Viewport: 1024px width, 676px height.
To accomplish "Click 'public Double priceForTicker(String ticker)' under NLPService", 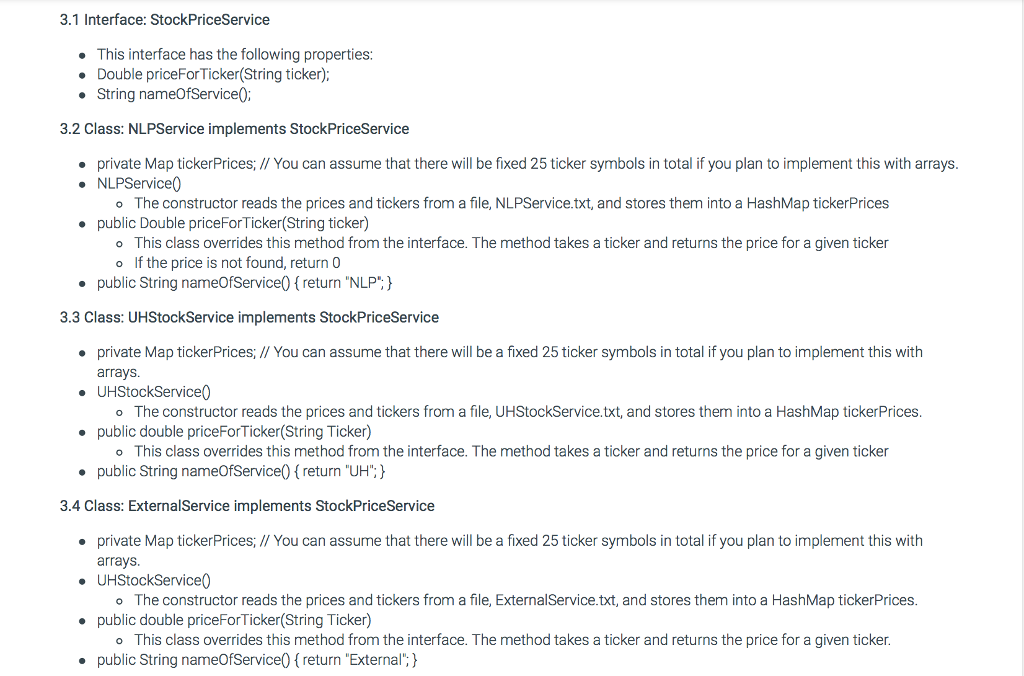I will 232,223.
